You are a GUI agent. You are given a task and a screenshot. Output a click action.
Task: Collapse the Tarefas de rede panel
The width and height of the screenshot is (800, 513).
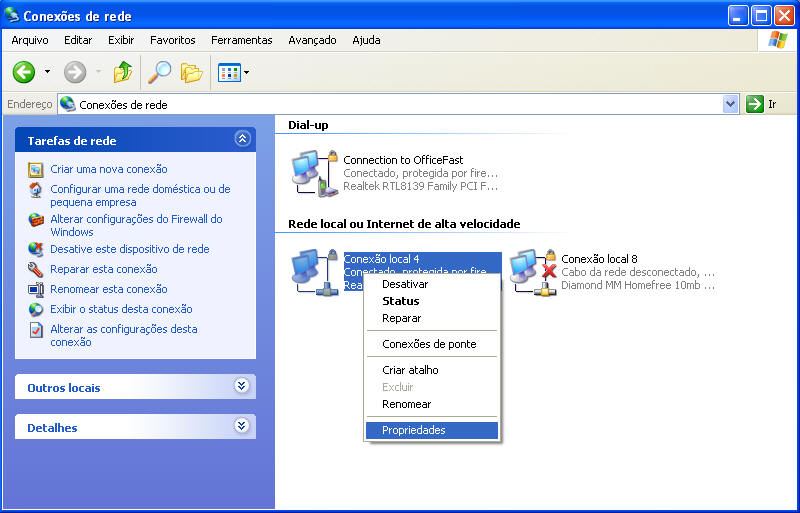(241, 140)
